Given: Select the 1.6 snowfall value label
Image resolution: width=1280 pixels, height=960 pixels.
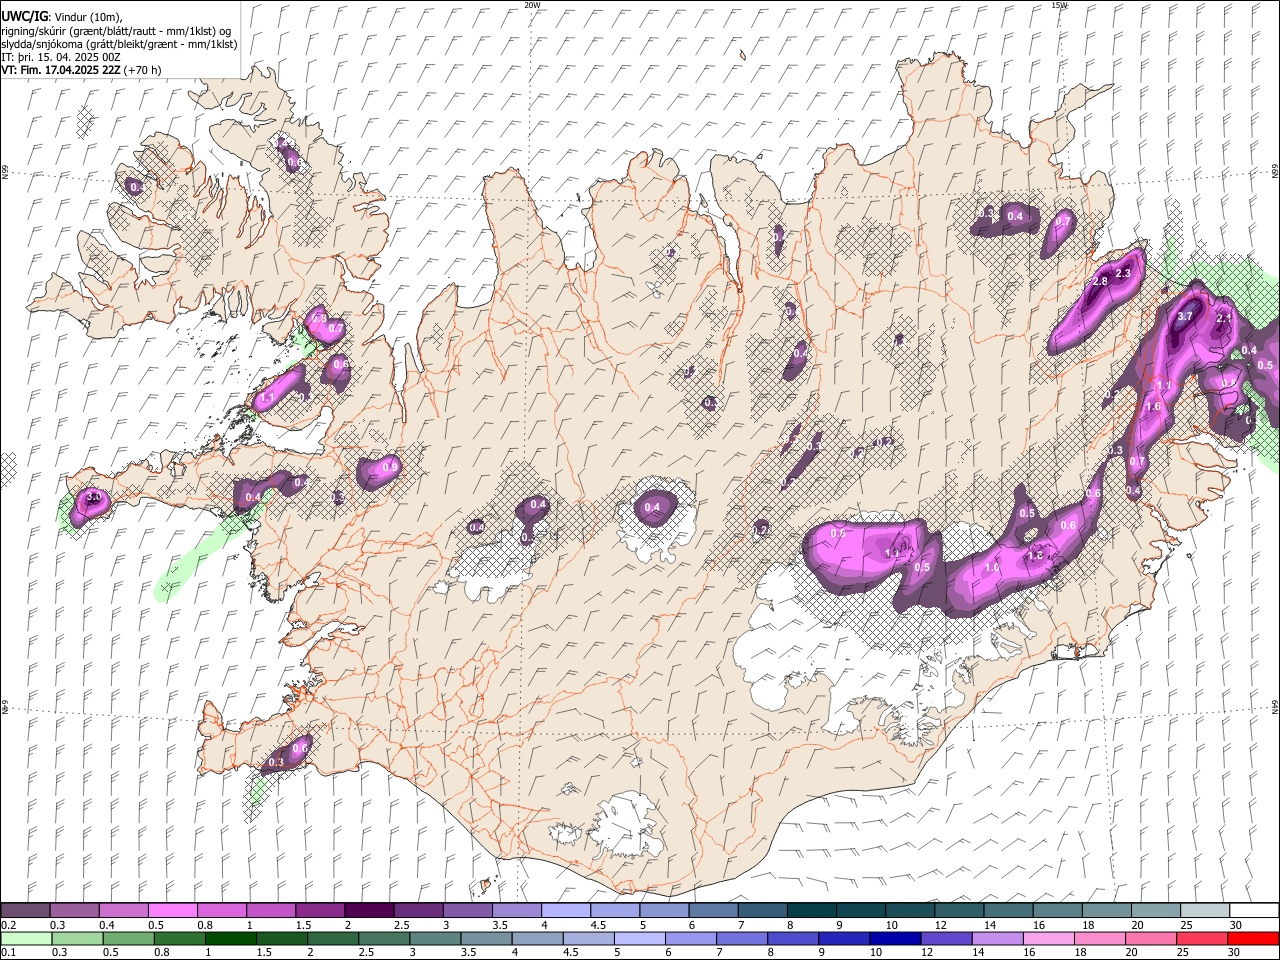Looking at the screenshot, I should tap(1153, 407).
